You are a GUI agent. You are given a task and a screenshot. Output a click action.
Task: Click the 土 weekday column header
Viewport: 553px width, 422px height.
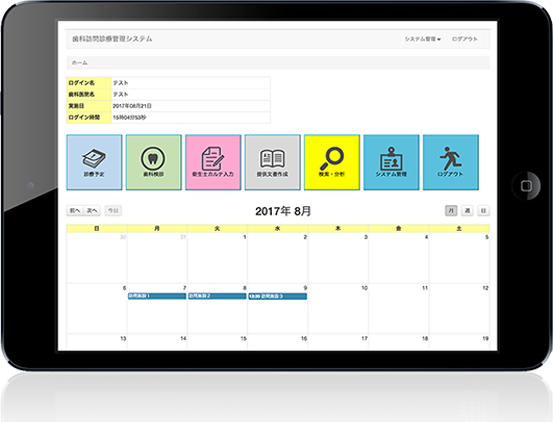459,228
